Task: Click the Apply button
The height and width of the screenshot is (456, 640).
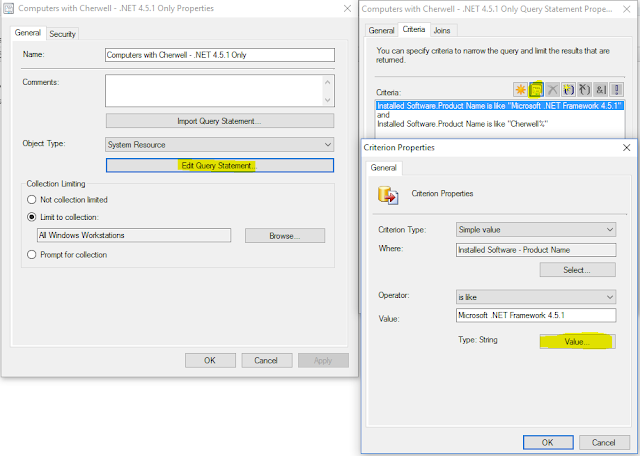Action: click(x=323, y=360)
